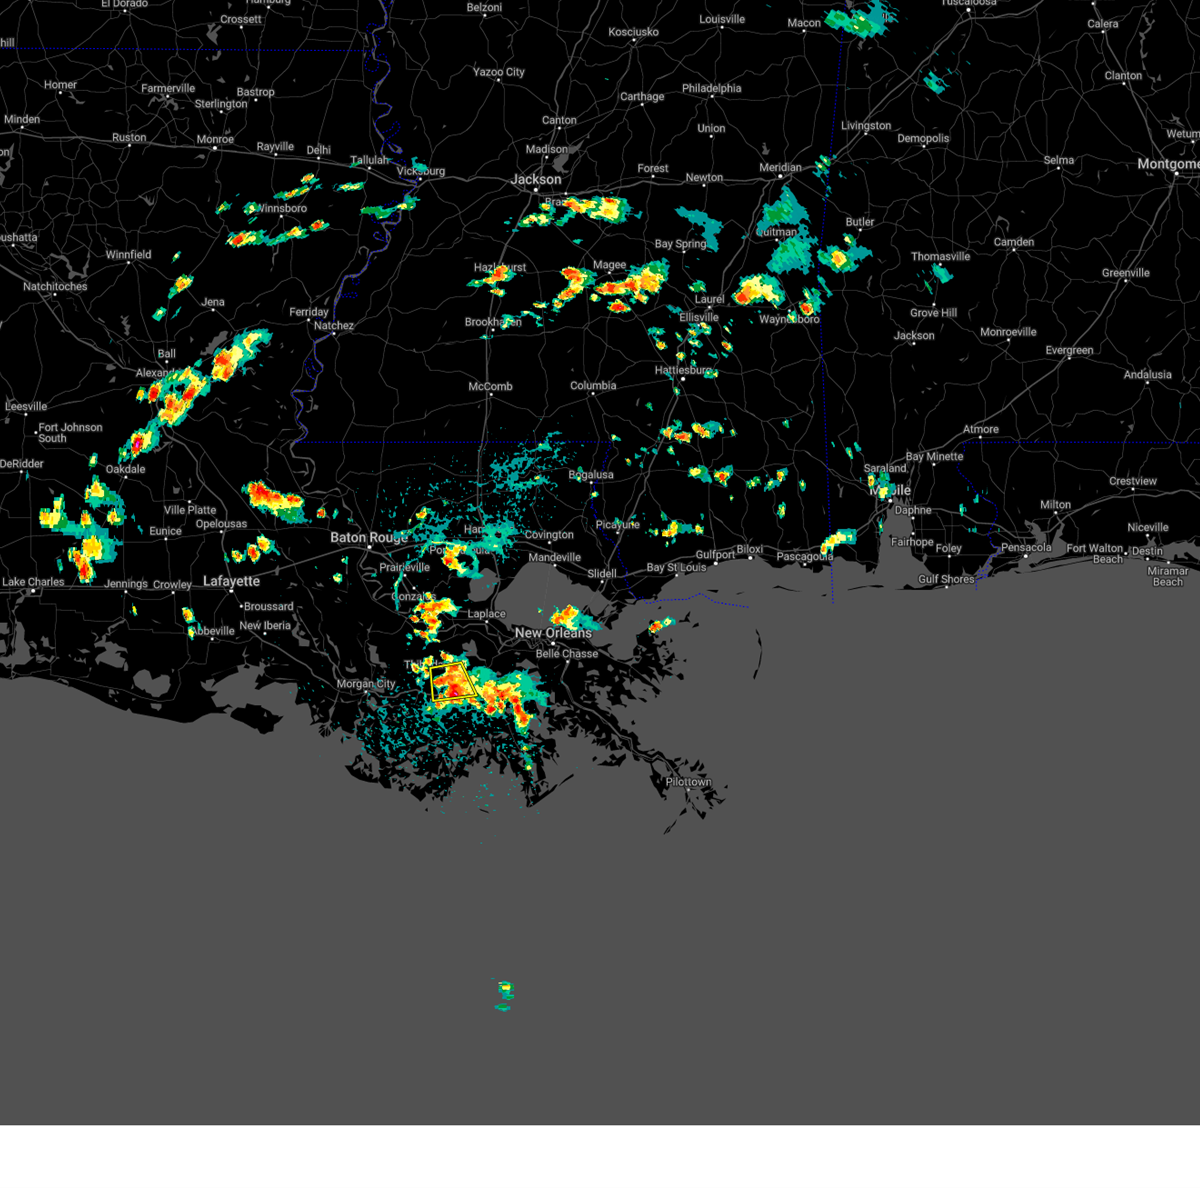
Task: Click the Baton Rouge city label
Action: pyautogui.click(x=369, y=538)
